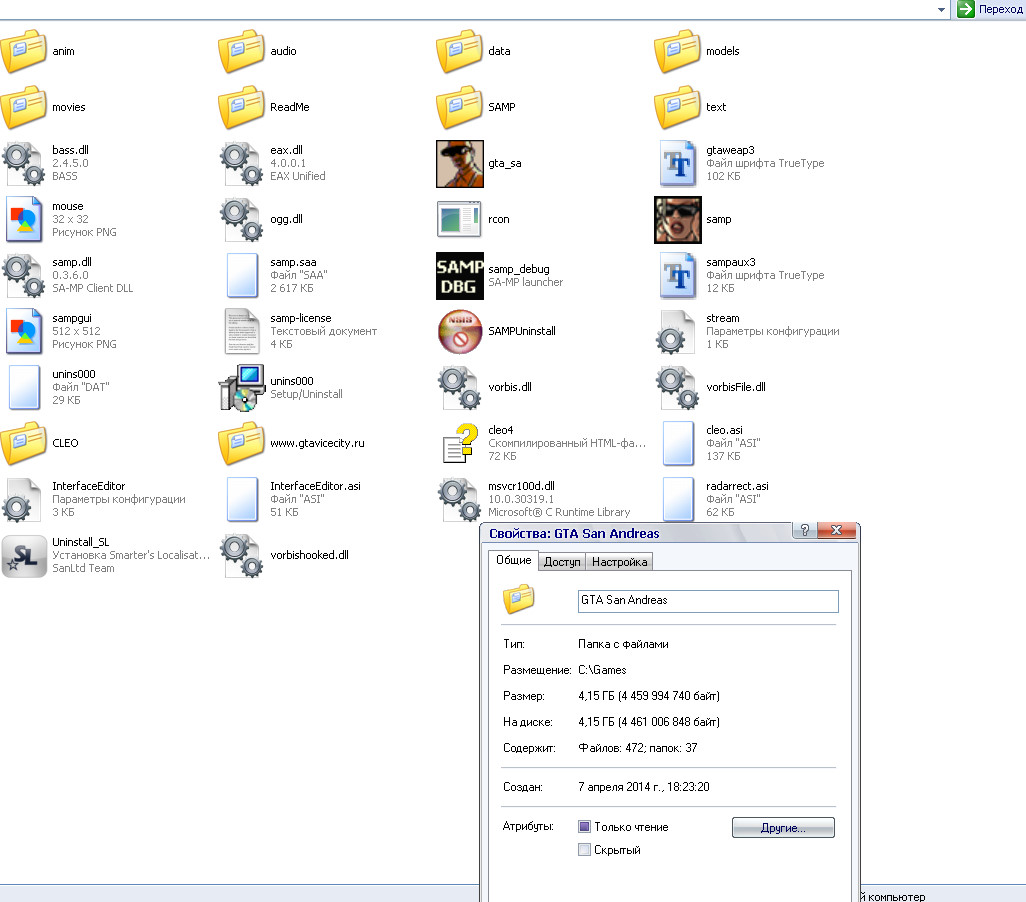
Task: Switch to the Доступ tab
Action: coord(562,562)
